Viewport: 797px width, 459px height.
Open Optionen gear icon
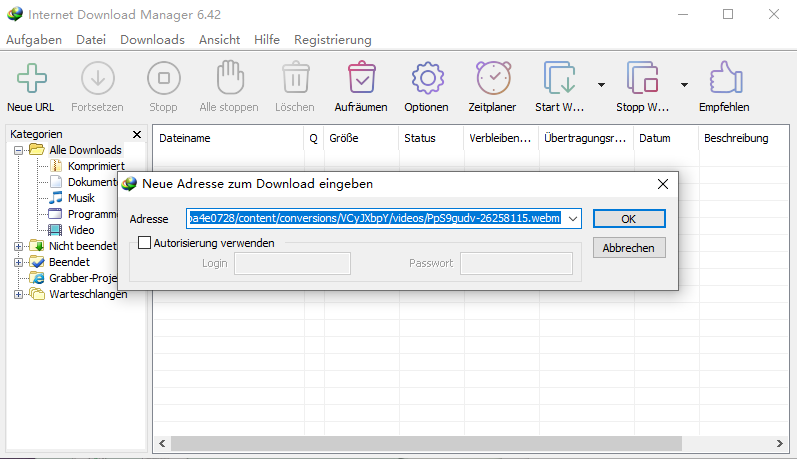[427, 78]
